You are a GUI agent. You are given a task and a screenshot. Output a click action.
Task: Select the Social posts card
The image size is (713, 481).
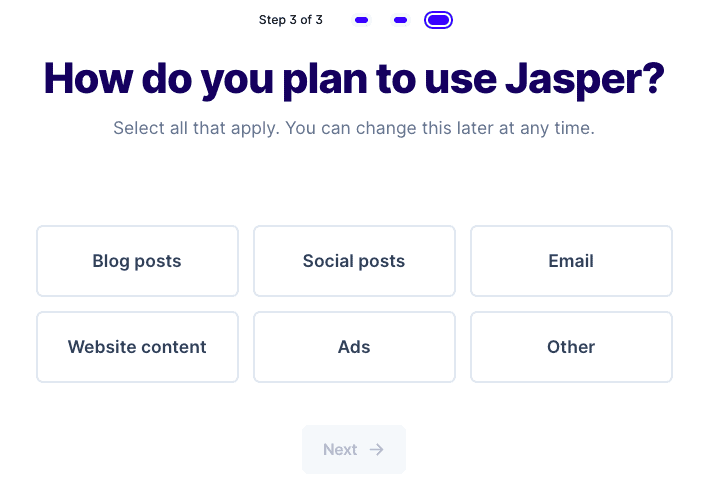coord(354,261)
